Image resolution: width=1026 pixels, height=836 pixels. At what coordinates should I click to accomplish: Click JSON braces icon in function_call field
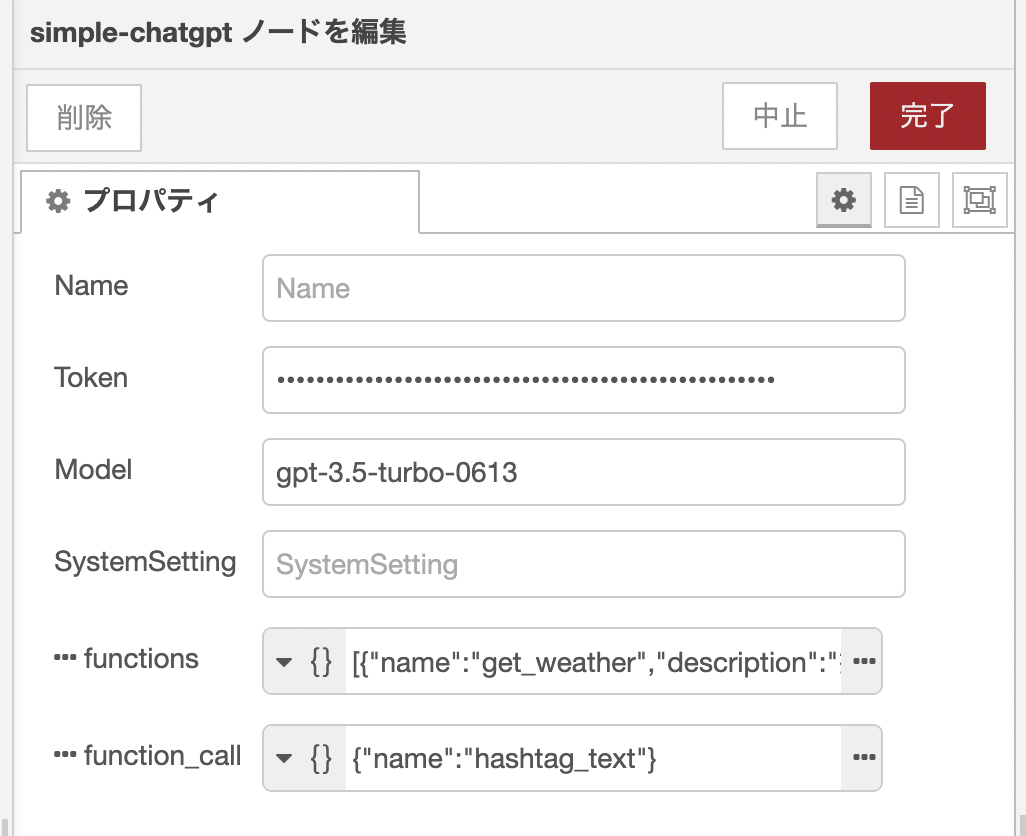(321, 758)
